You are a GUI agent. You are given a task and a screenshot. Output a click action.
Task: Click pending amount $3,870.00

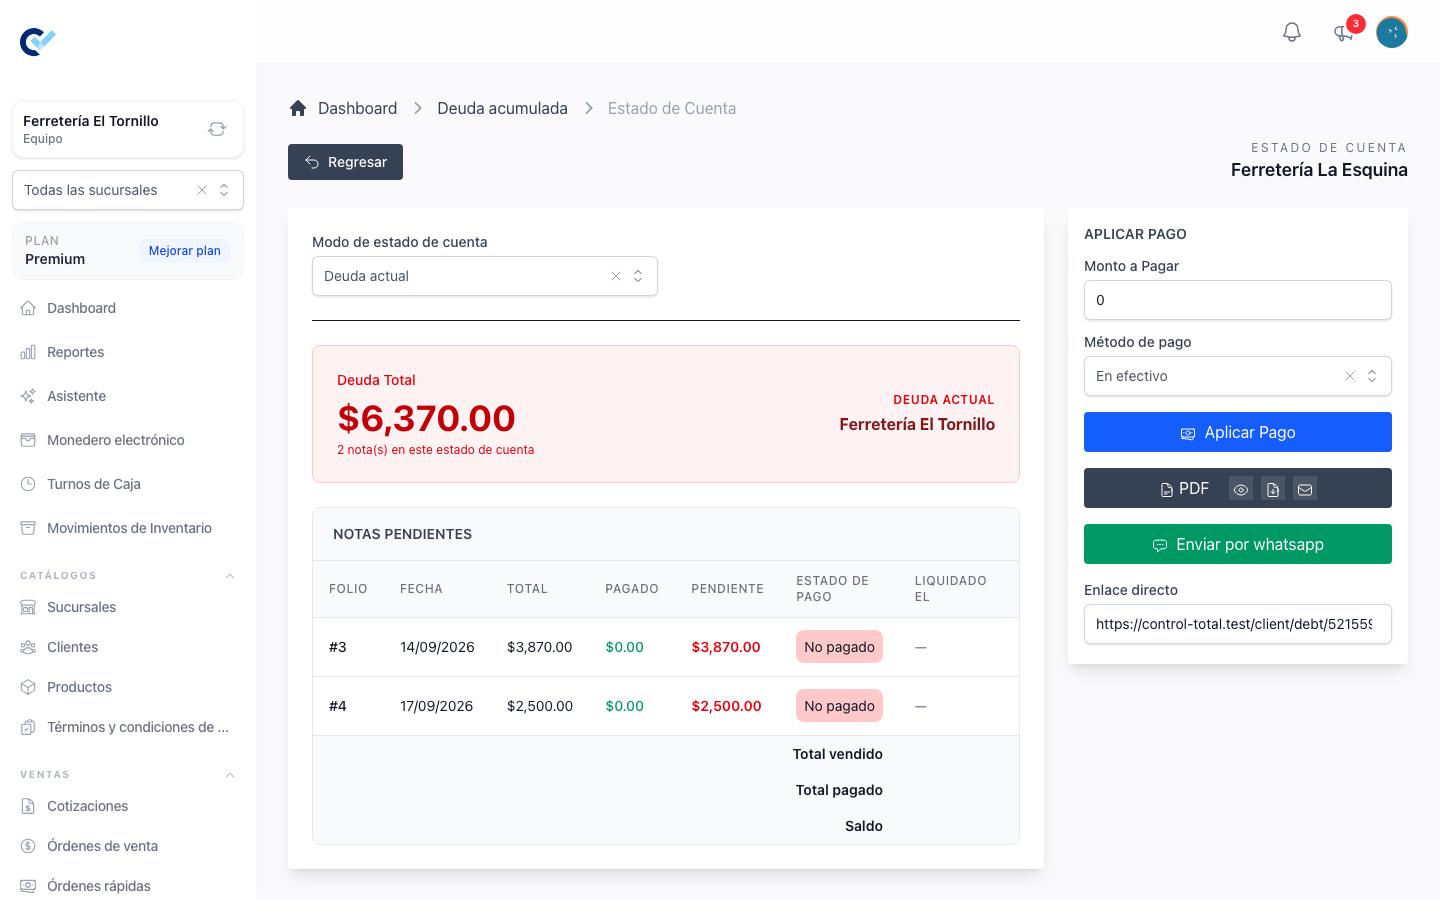point(726,647)
